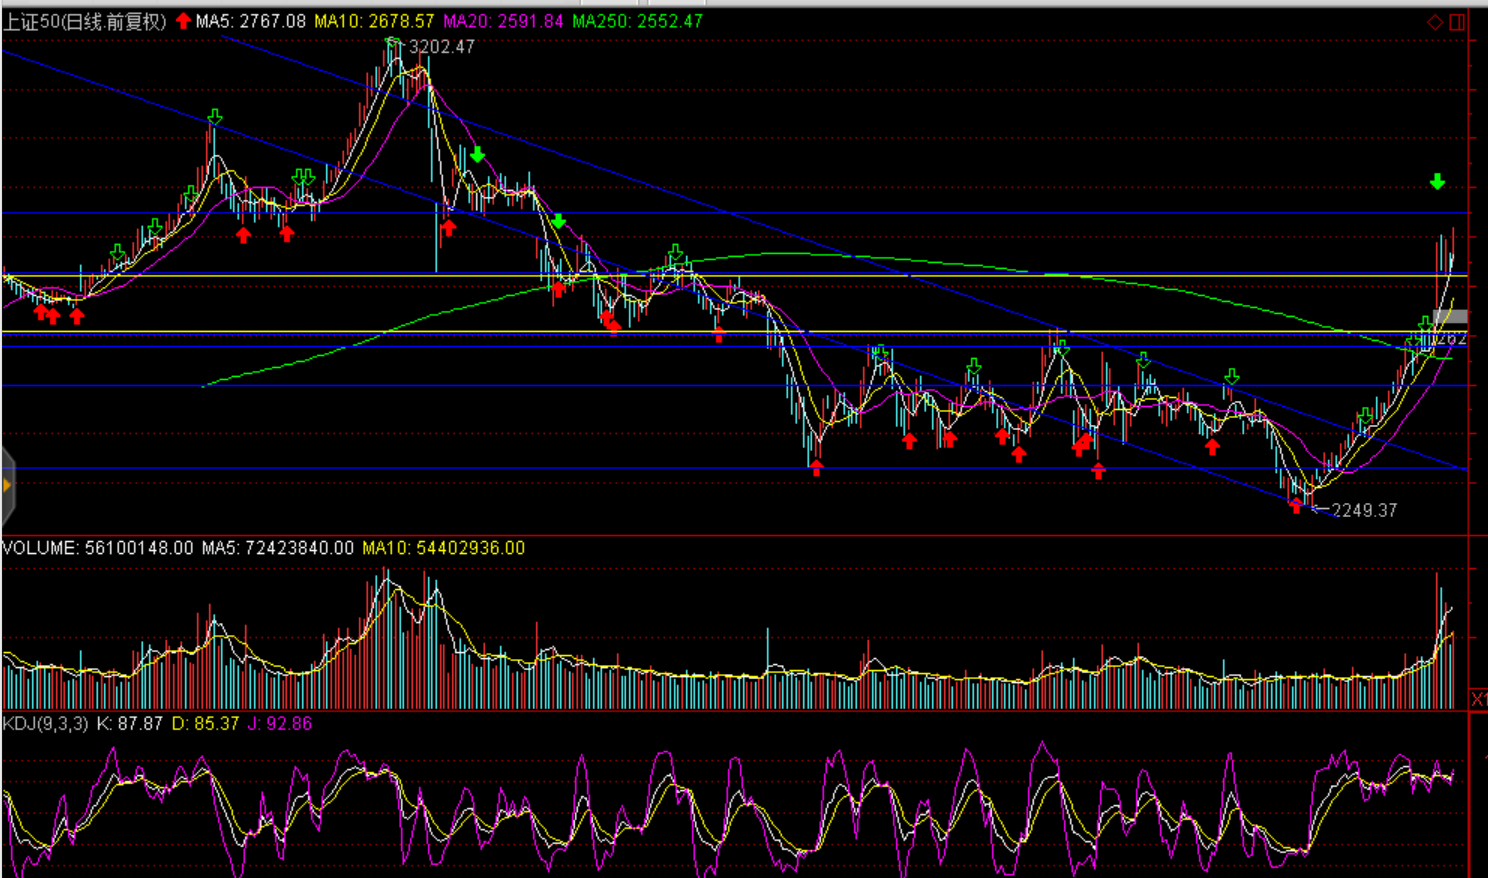Viewport: 1488px width, 878px height.
Task: Click the solid green down arrow above latest candles
Action: (1437, 182)
